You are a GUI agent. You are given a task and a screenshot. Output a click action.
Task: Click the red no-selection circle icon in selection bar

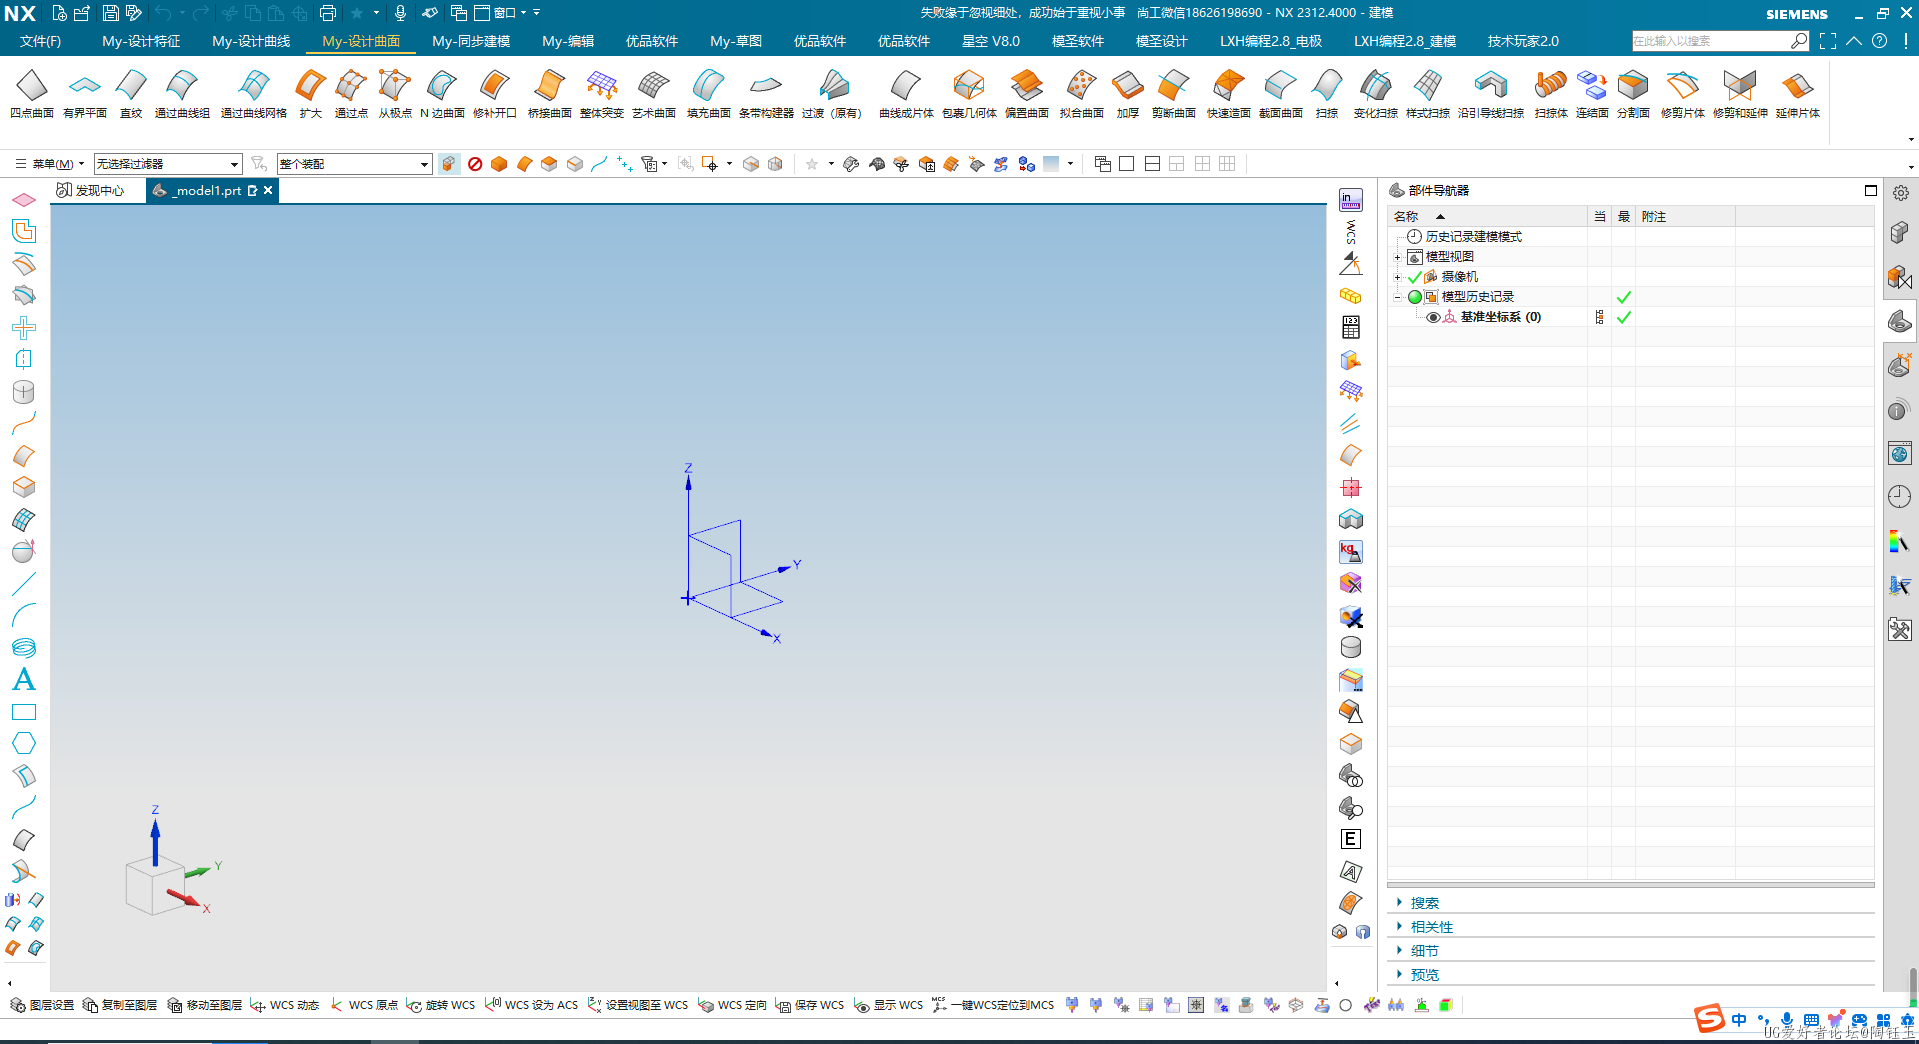(475, 164)
